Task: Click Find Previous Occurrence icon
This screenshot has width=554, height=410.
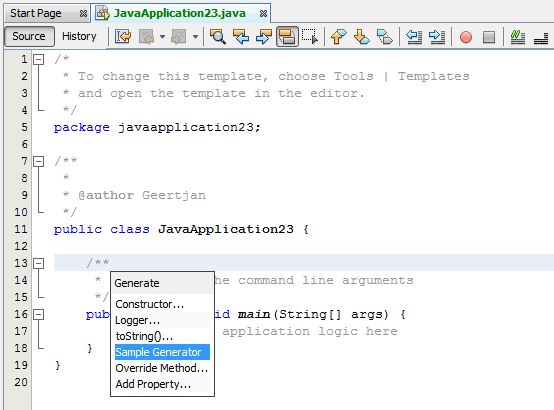Action: point(241,36)
